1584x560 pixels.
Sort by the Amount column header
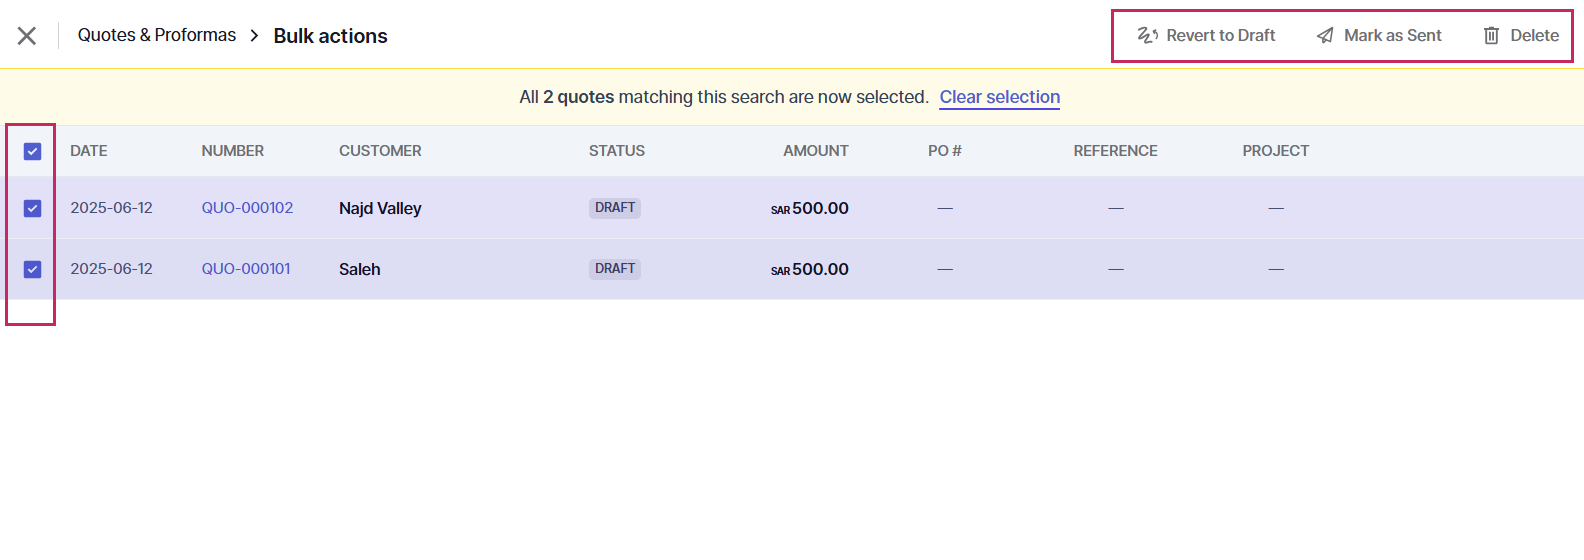tap(815, 151)
